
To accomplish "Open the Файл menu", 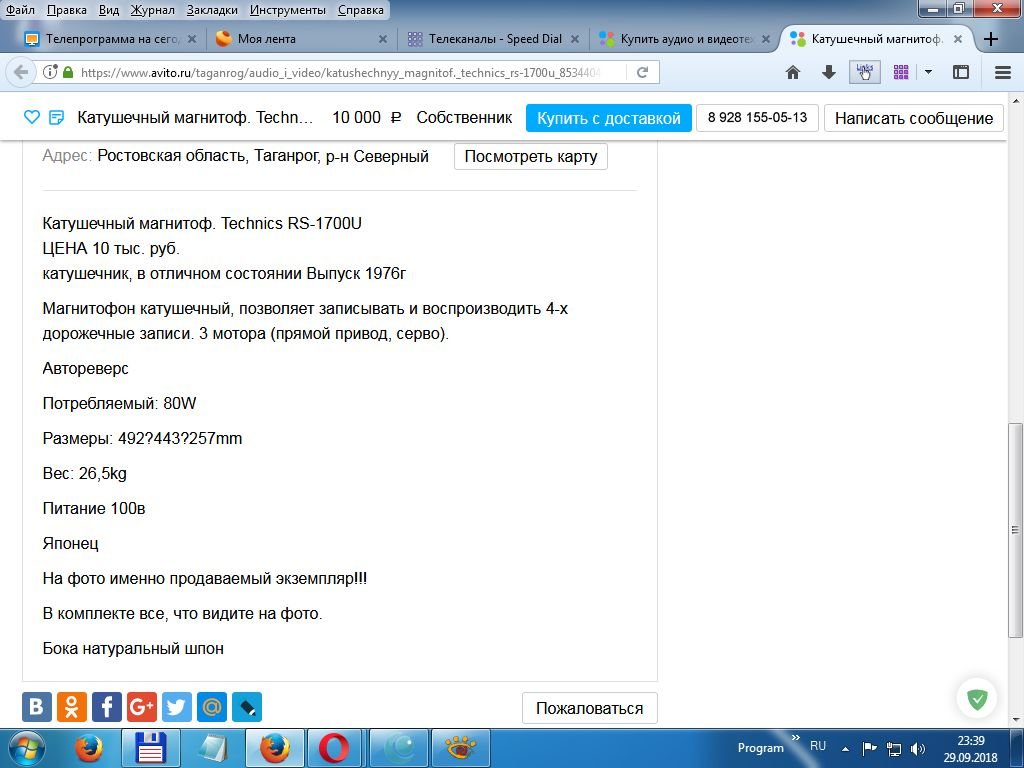I will [20, 10].
